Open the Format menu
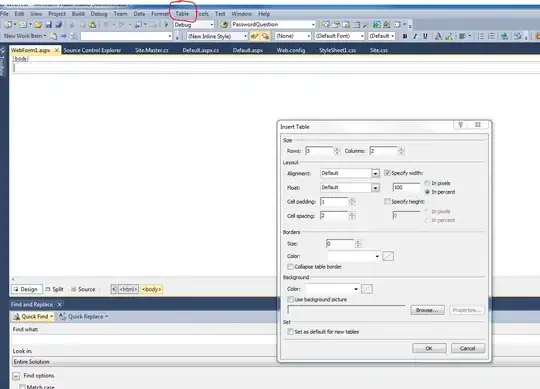The height and width of the screenshot is (389, 540). (160, 14)
